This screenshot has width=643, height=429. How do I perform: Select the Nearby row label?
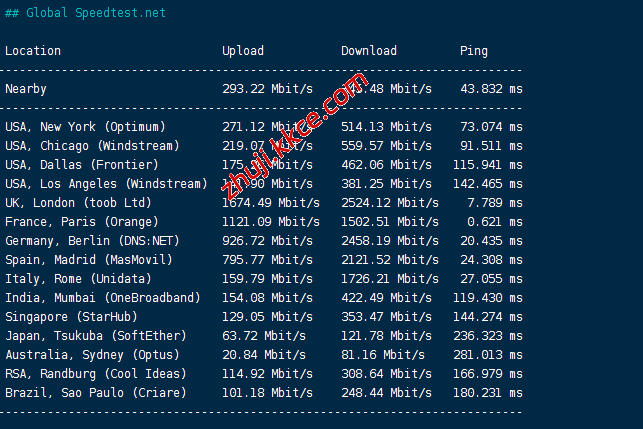tap(26, 89)
